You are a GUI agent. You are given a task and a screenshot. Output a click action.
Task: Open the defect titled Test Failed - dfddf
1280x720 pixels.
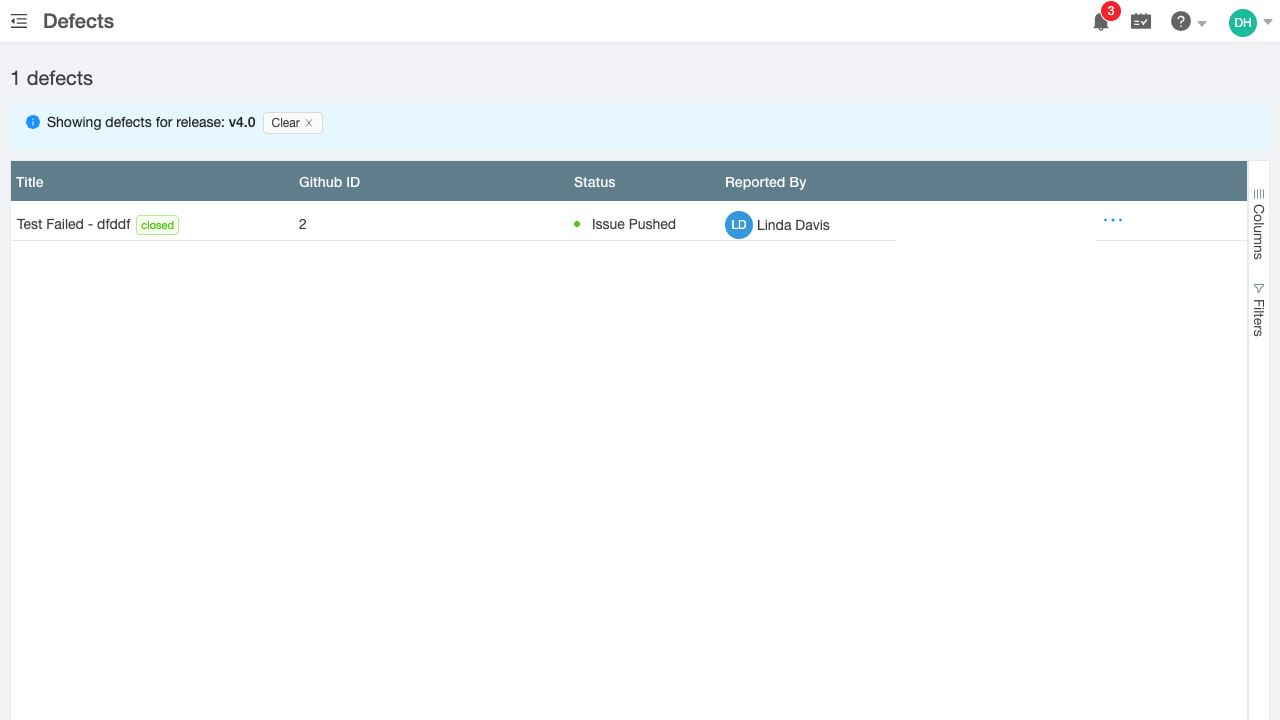72,224
